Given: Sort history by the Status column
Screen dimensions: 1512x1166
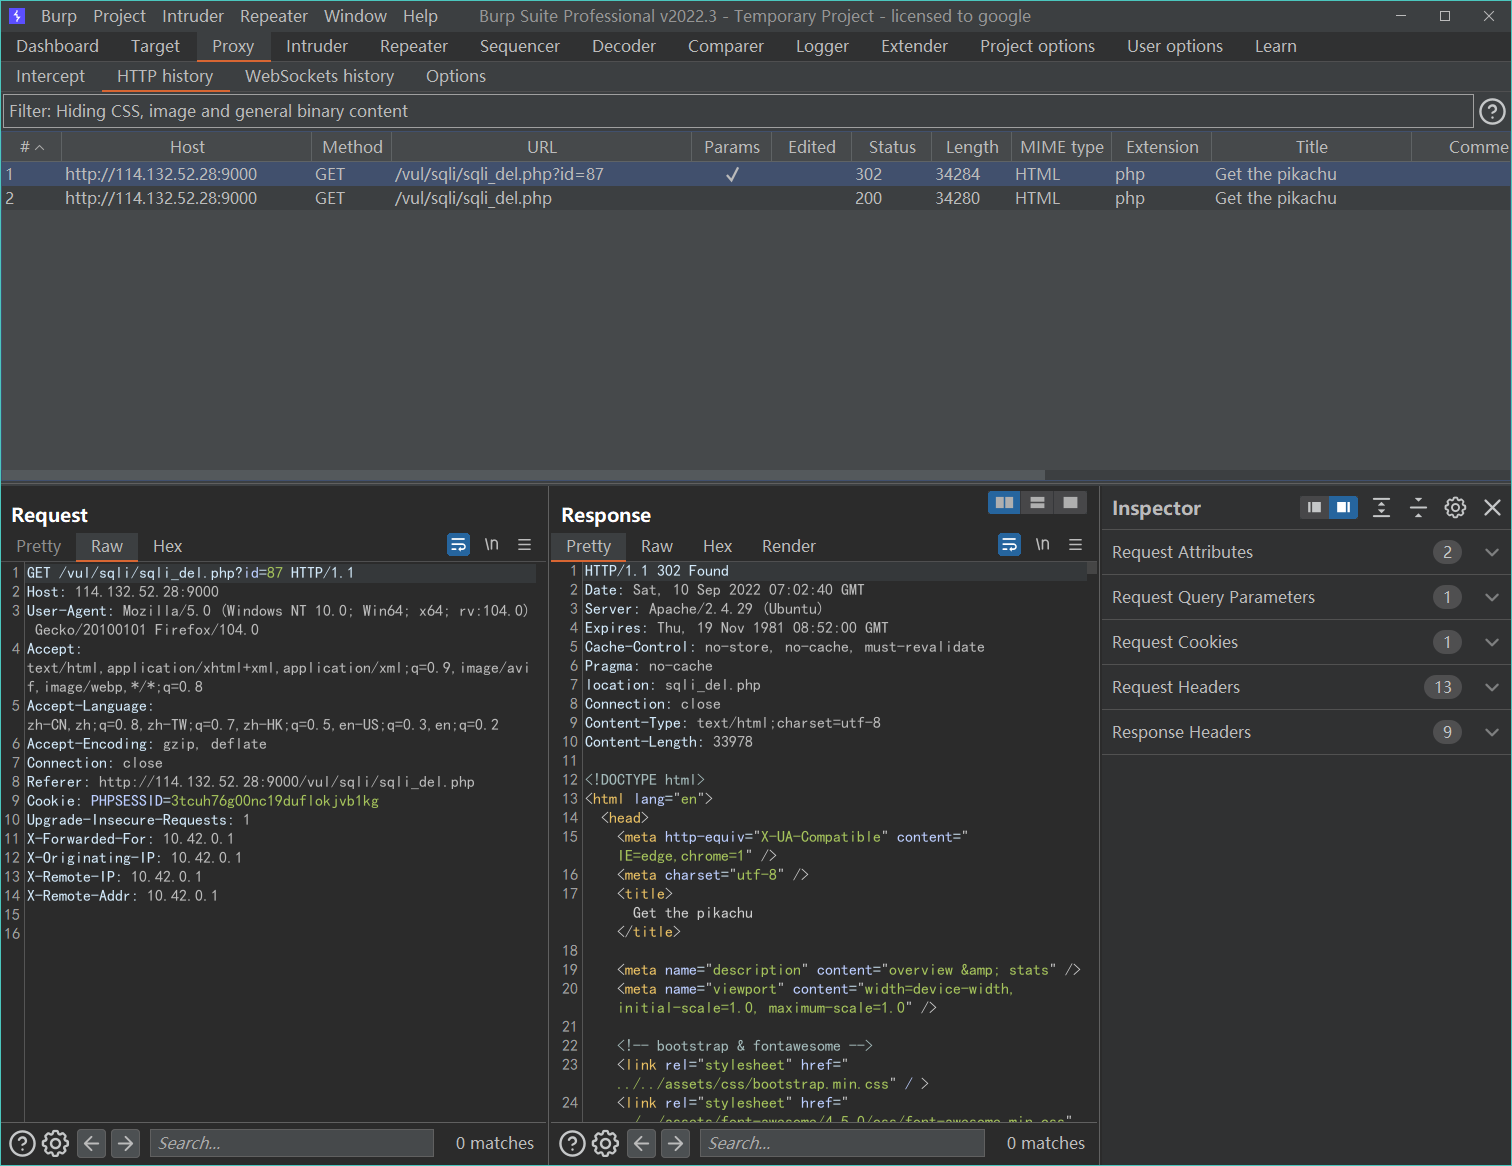Looking at the screenshot, I should tap(892, 147).
